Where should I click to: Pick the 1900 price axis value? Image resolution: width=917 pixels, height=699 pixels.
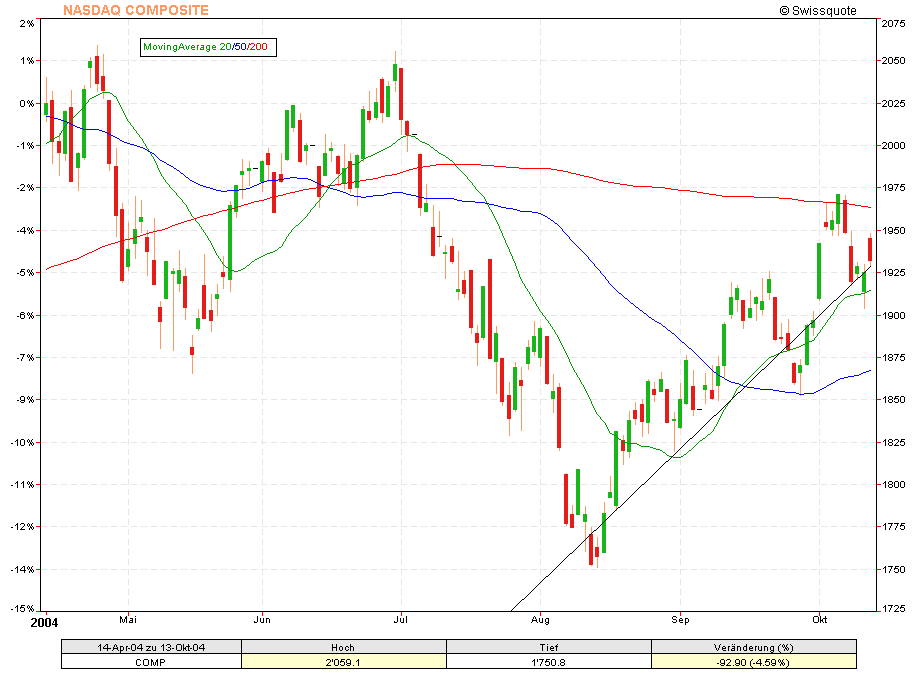893,315
